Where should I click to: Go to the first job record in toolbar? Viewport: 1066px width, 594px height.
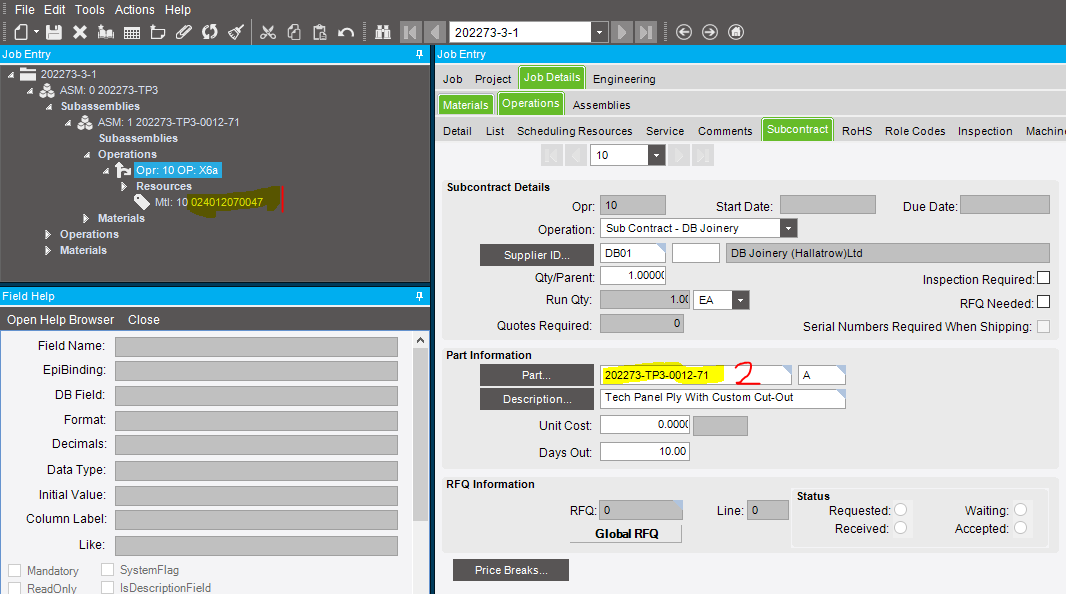coord(410,32)
